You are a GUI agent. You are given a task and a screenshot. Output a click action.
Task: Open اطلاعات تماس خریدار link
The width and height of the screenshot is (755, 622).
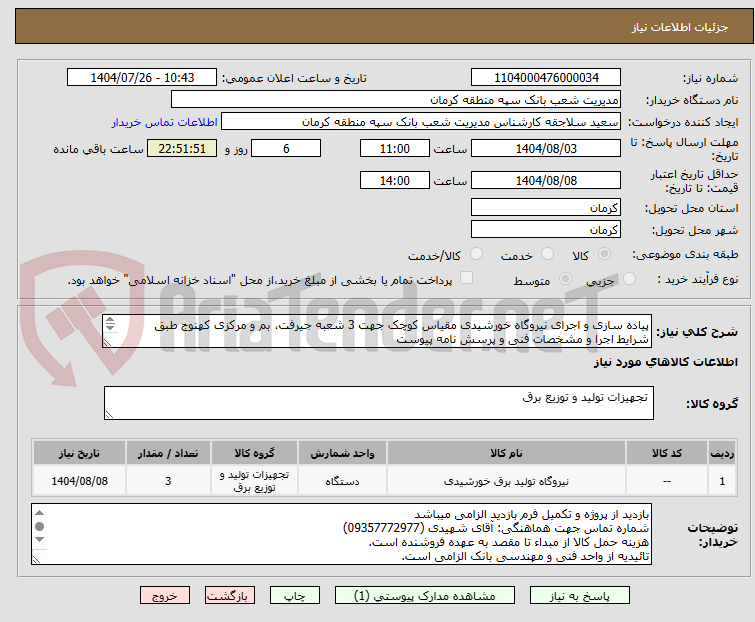165,122
